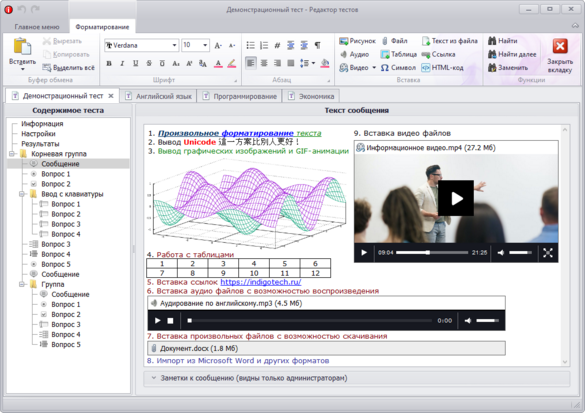This screenshot has width=585, height=413.
Task: Mute the video player's volume
Action: click(501, 253)
